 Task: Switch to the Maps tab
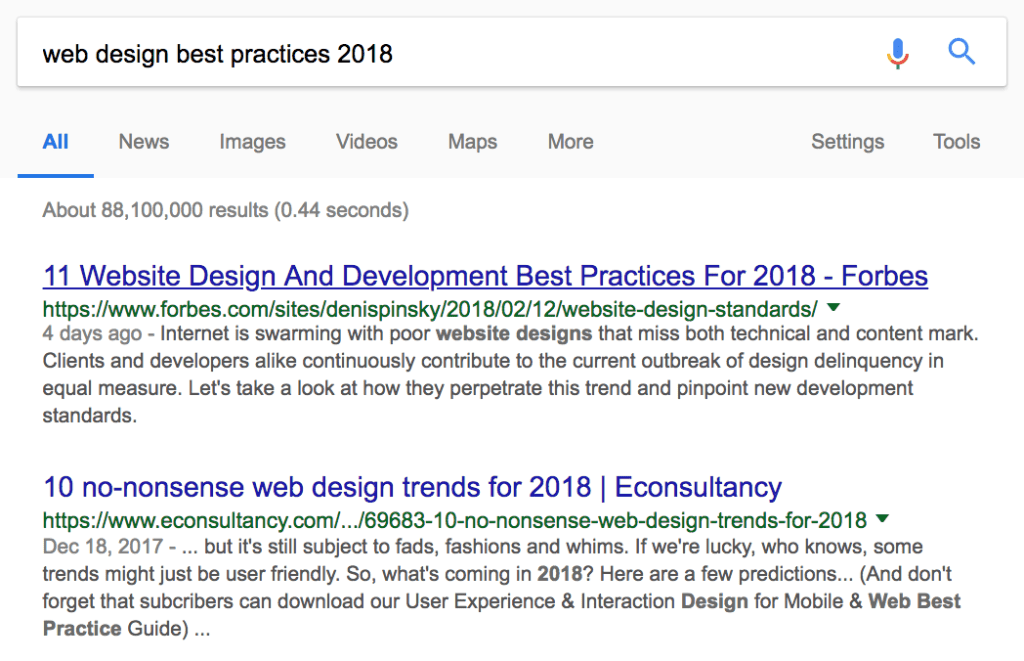coord(472,142)
